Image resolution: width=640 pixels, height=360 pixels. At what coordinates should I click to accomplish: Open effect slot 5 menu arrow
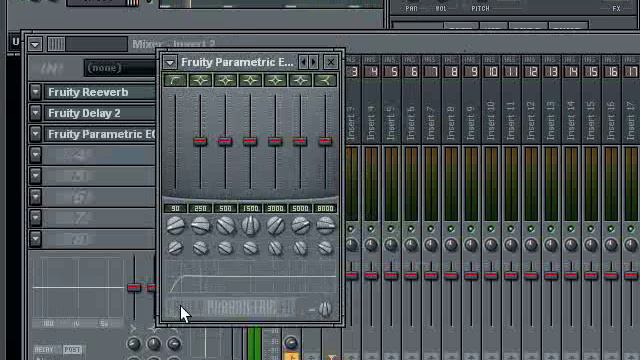(x=36, y=176)
